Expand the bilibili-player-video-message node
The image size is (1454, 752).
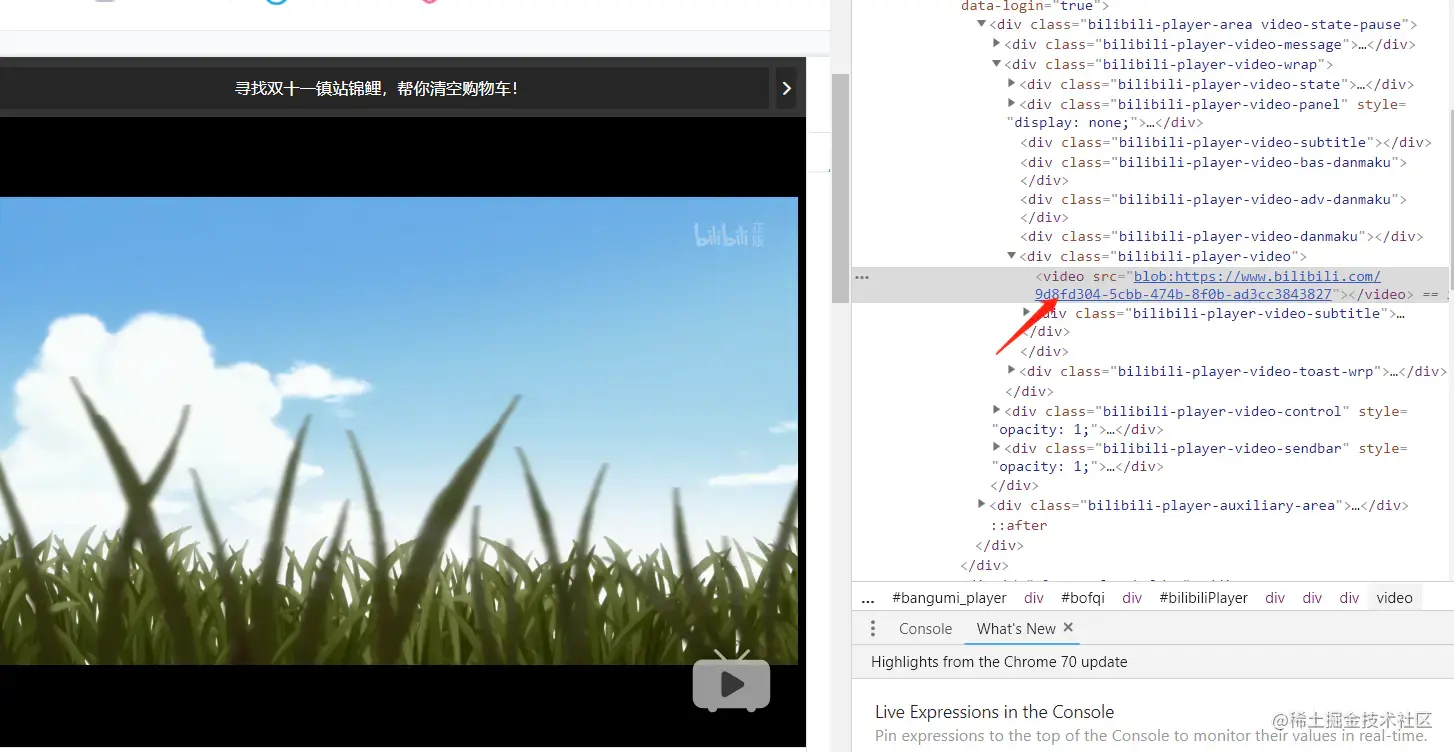pyautogui.click(x=997, y=43)
